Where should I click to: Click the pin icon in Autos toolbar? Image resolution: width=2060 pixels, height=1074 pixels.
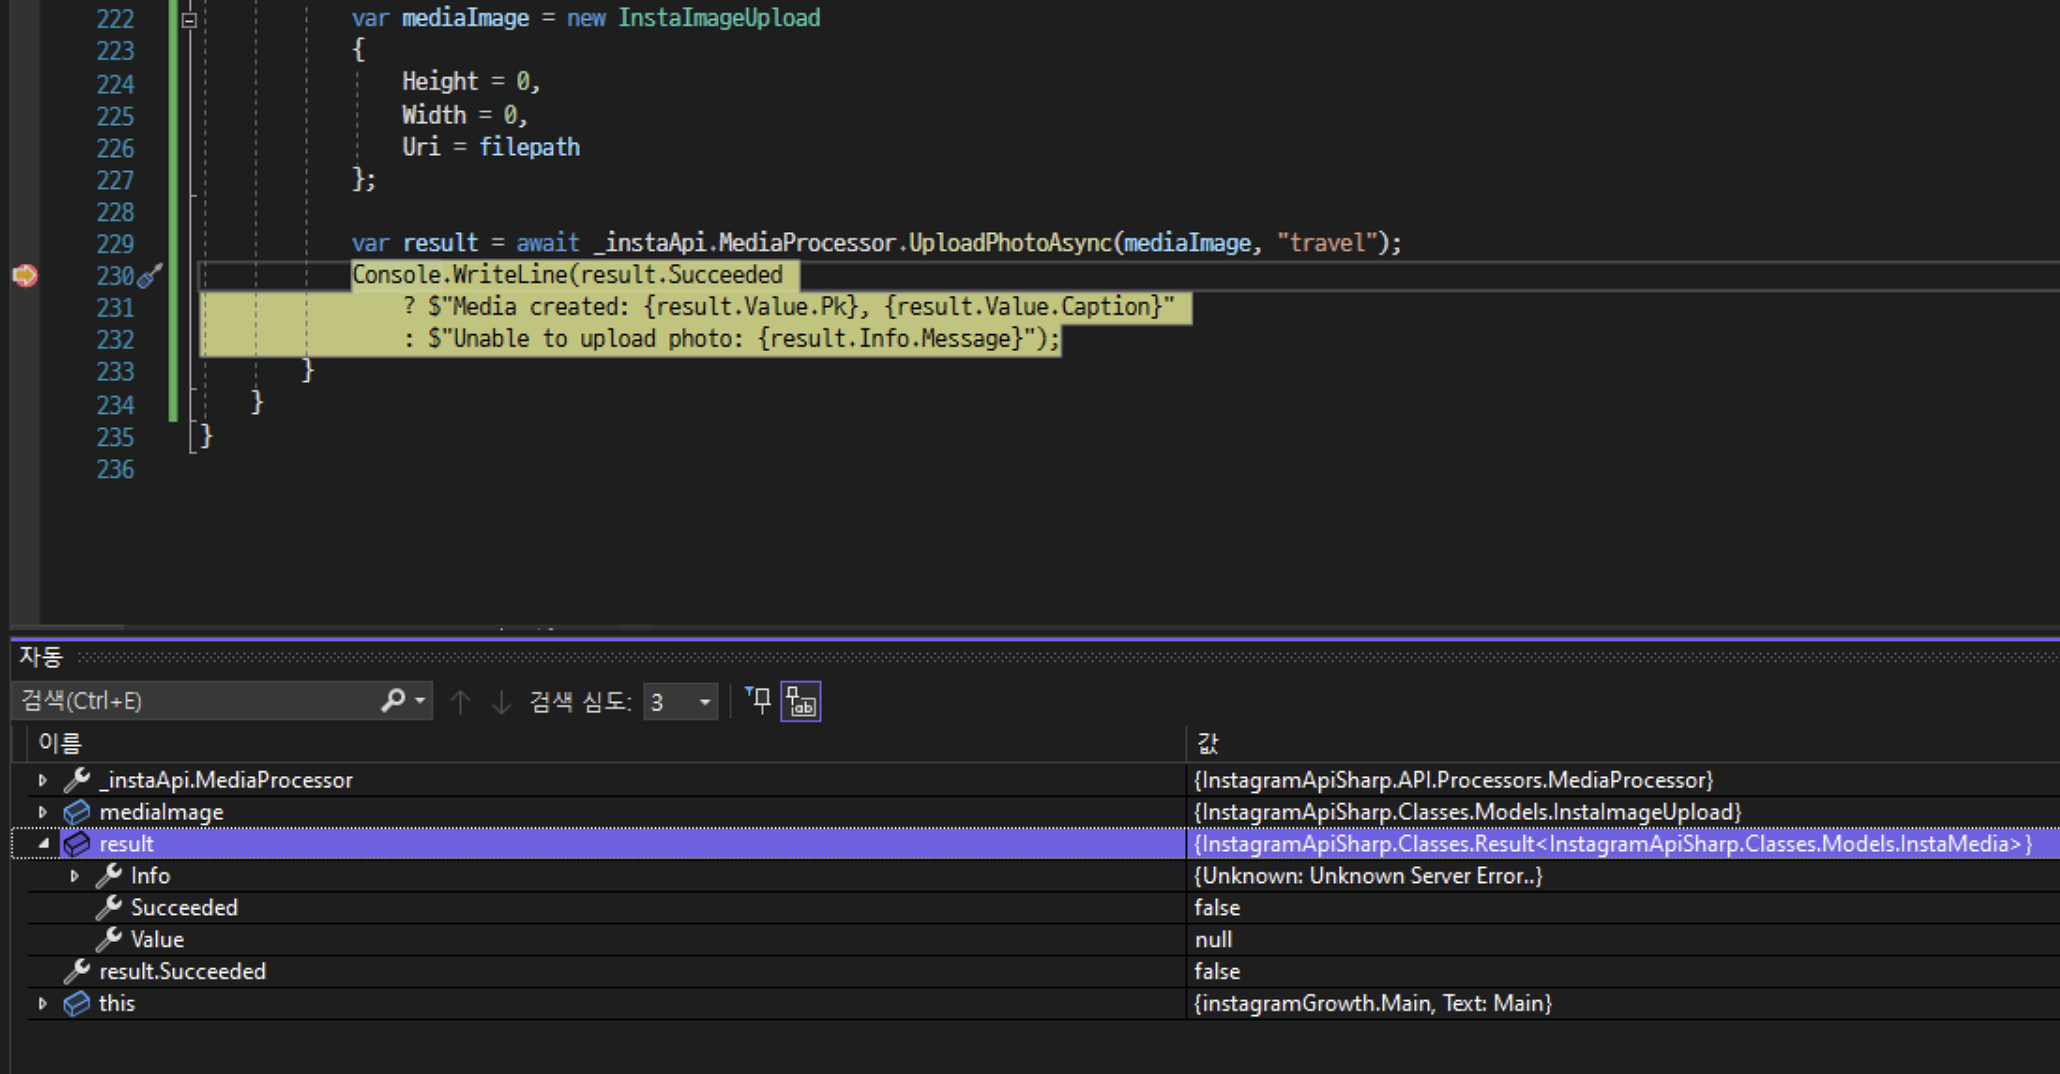point(759,701)
